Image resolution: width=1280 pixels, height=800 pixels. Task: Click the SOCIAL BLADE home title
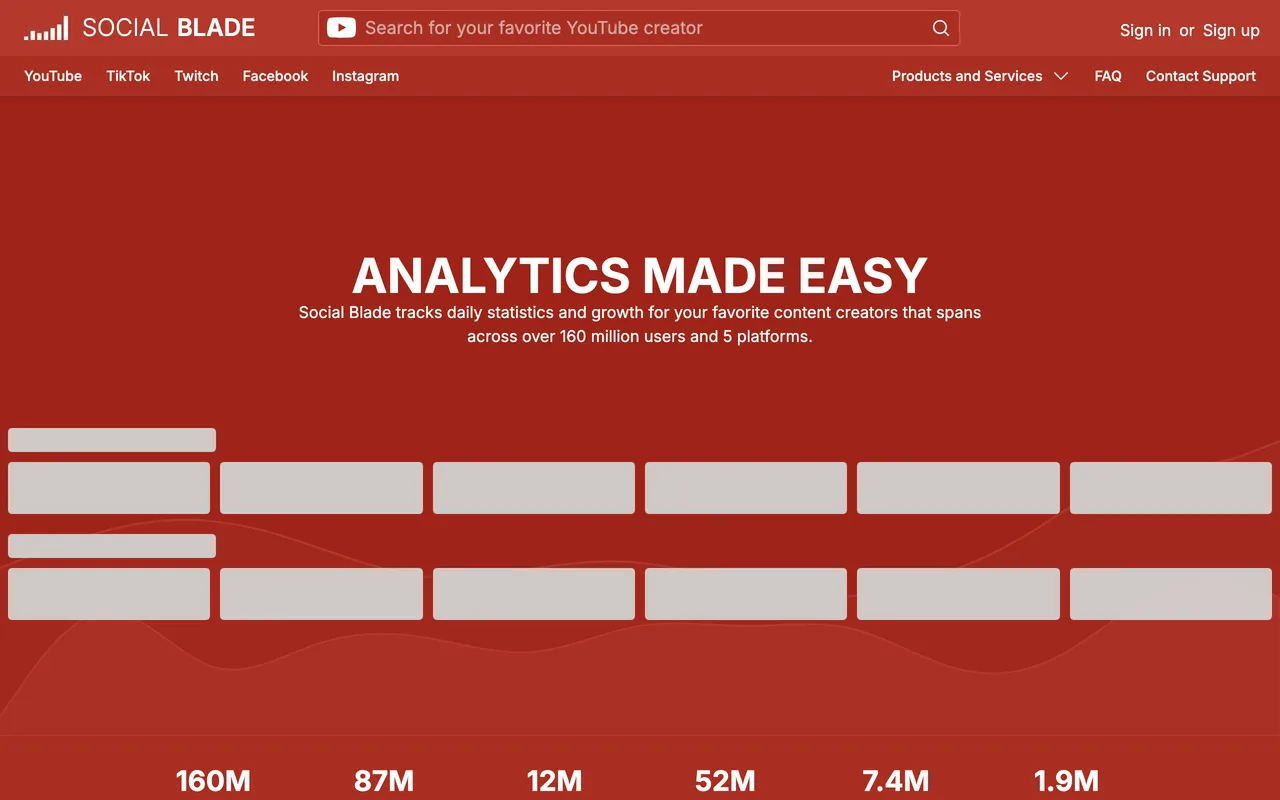(168, 28)
